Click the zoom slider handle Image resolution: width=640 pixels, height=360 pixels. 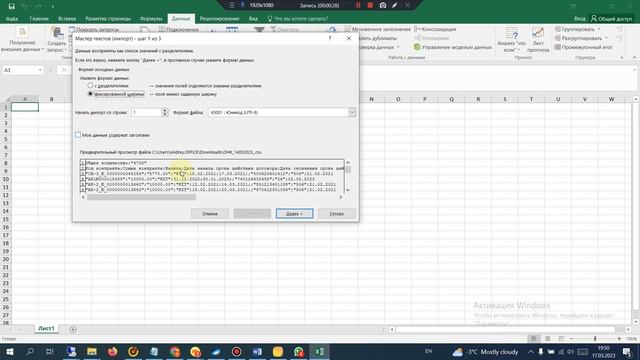coord(595,338)
